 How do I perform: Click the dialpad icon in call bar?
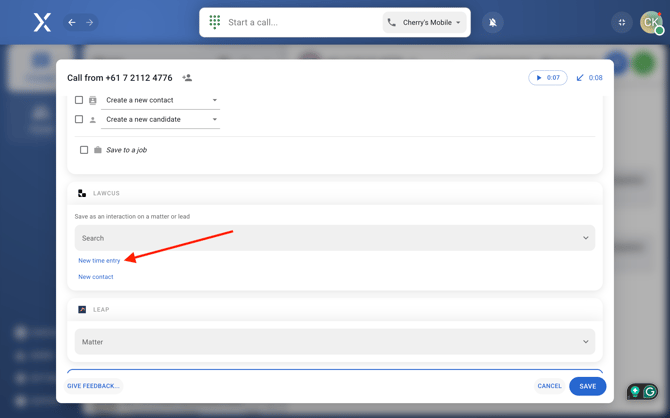click(x=215, y=22)
